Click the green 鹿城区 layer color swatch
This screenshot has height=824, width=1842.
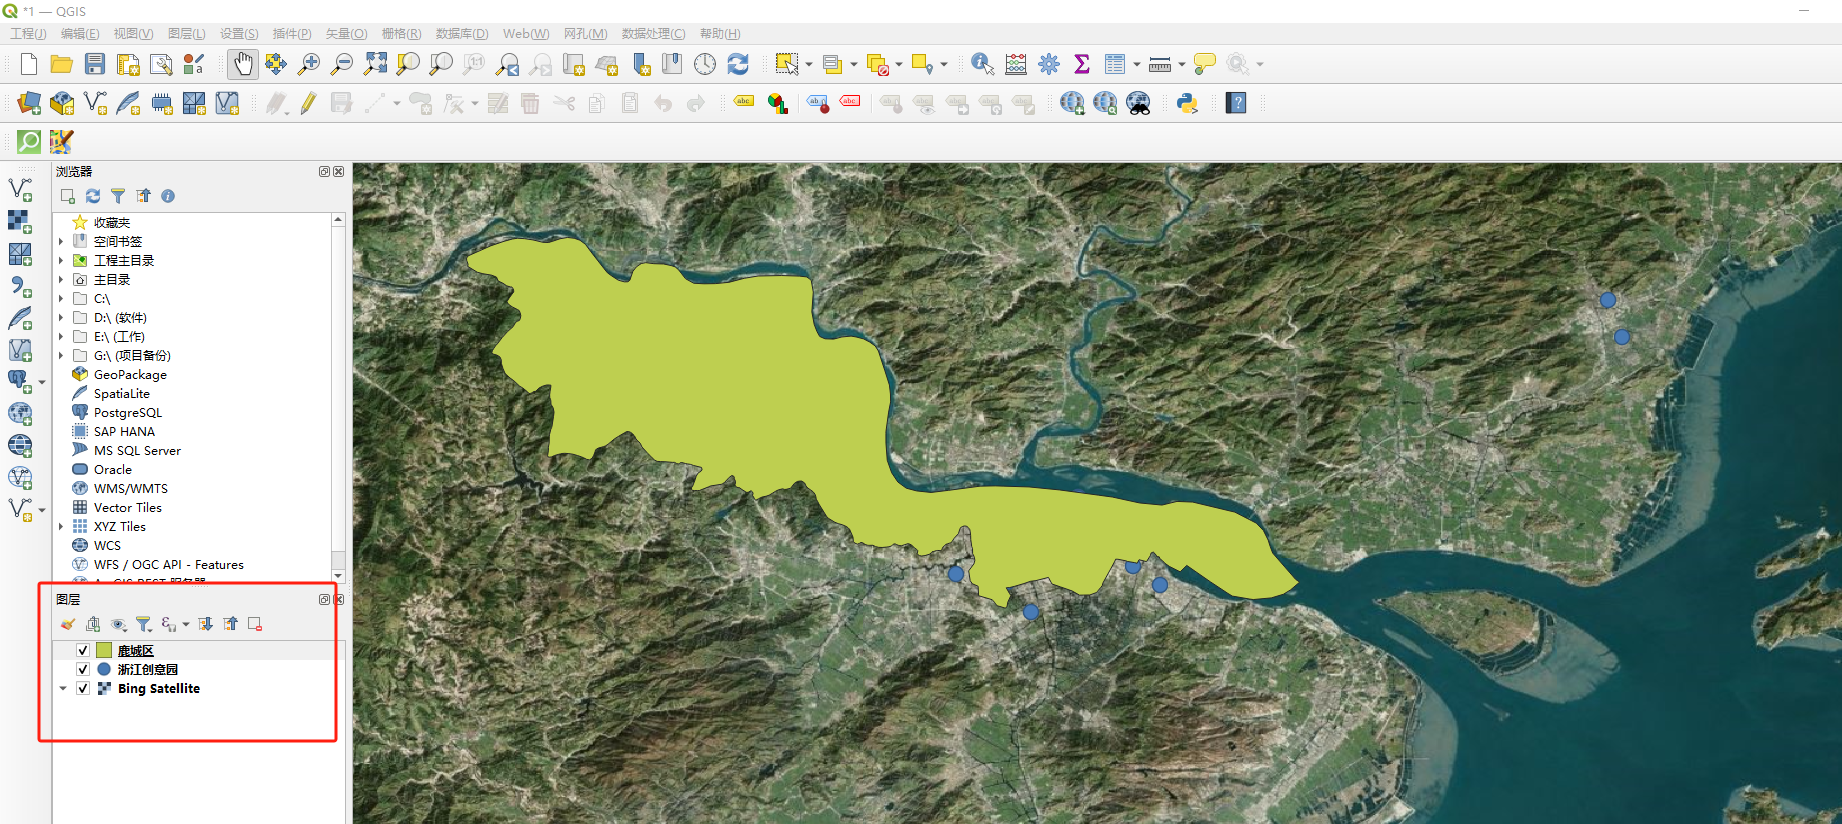coord(104,650)
